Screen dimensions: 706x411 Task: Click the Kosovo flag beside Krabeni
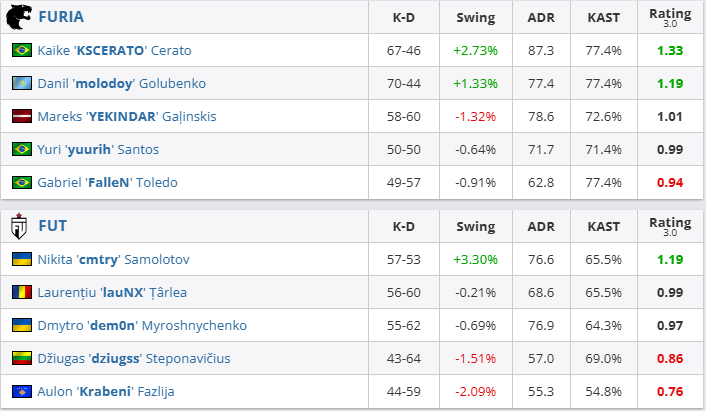point(21,391)
